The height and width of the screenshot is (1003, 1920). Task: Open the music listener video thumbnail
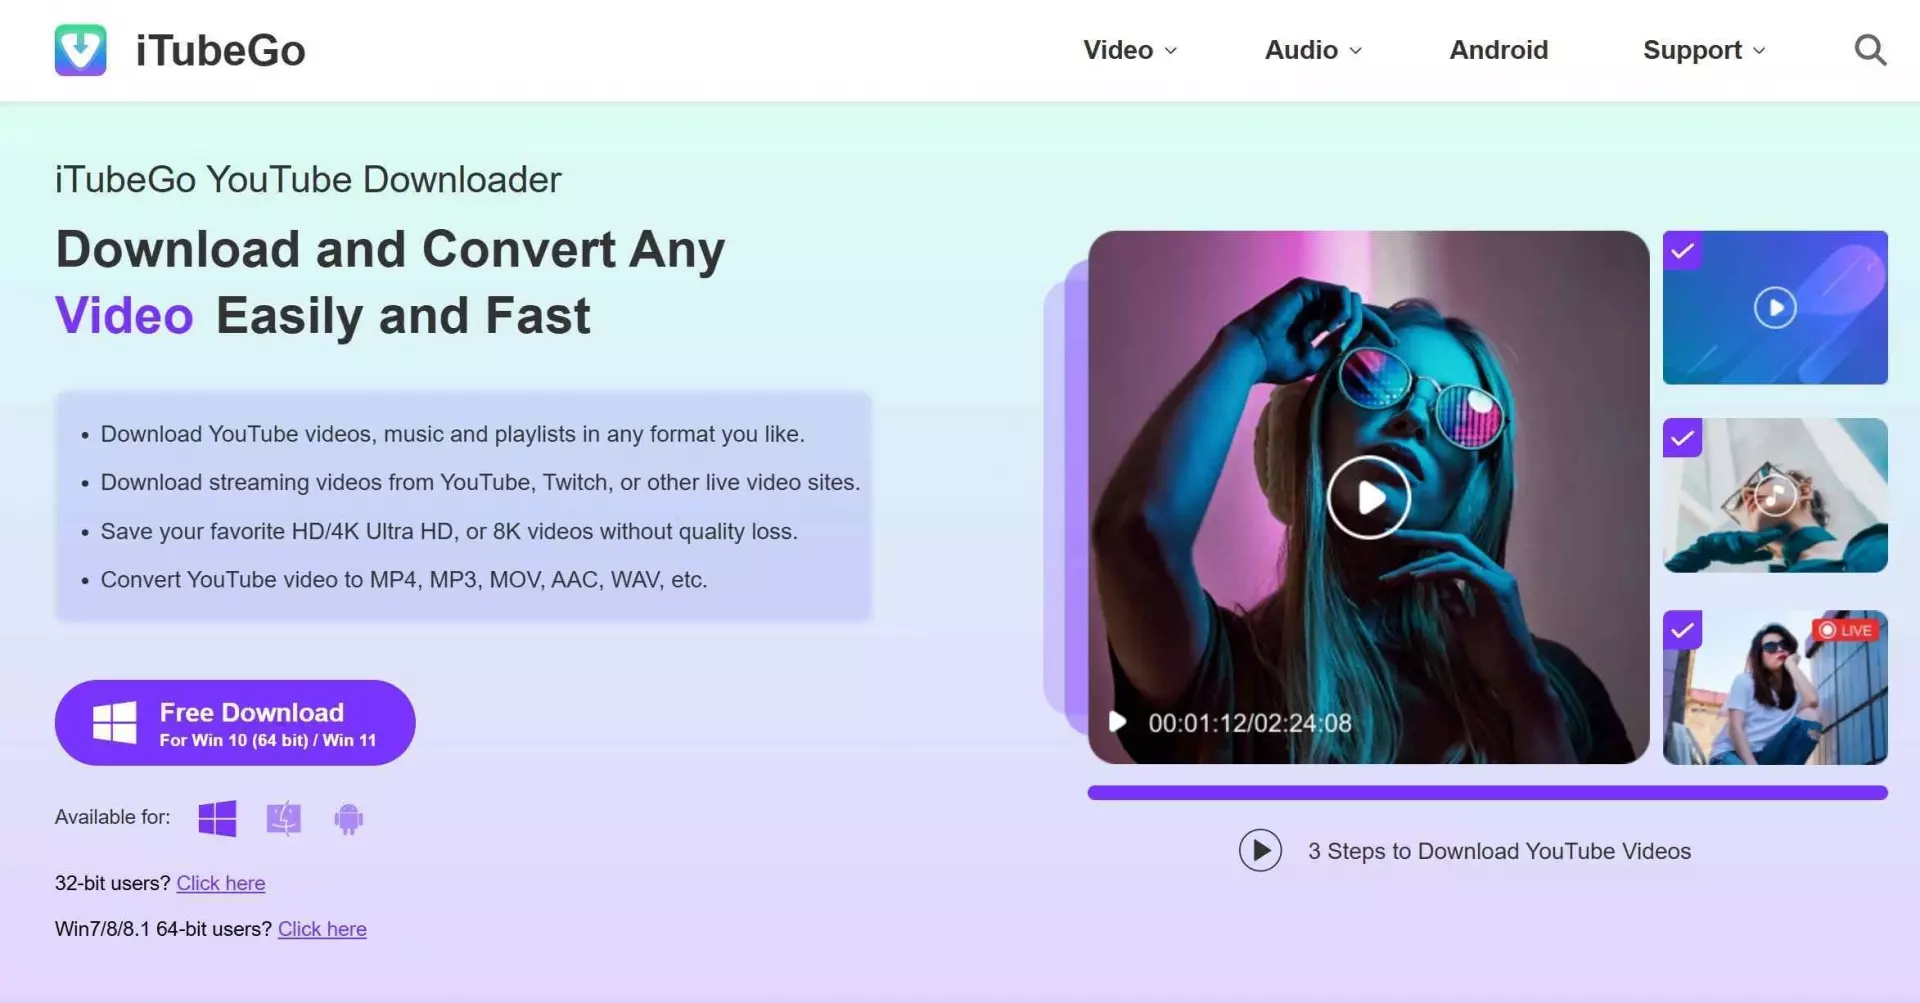pos(1775,495)
